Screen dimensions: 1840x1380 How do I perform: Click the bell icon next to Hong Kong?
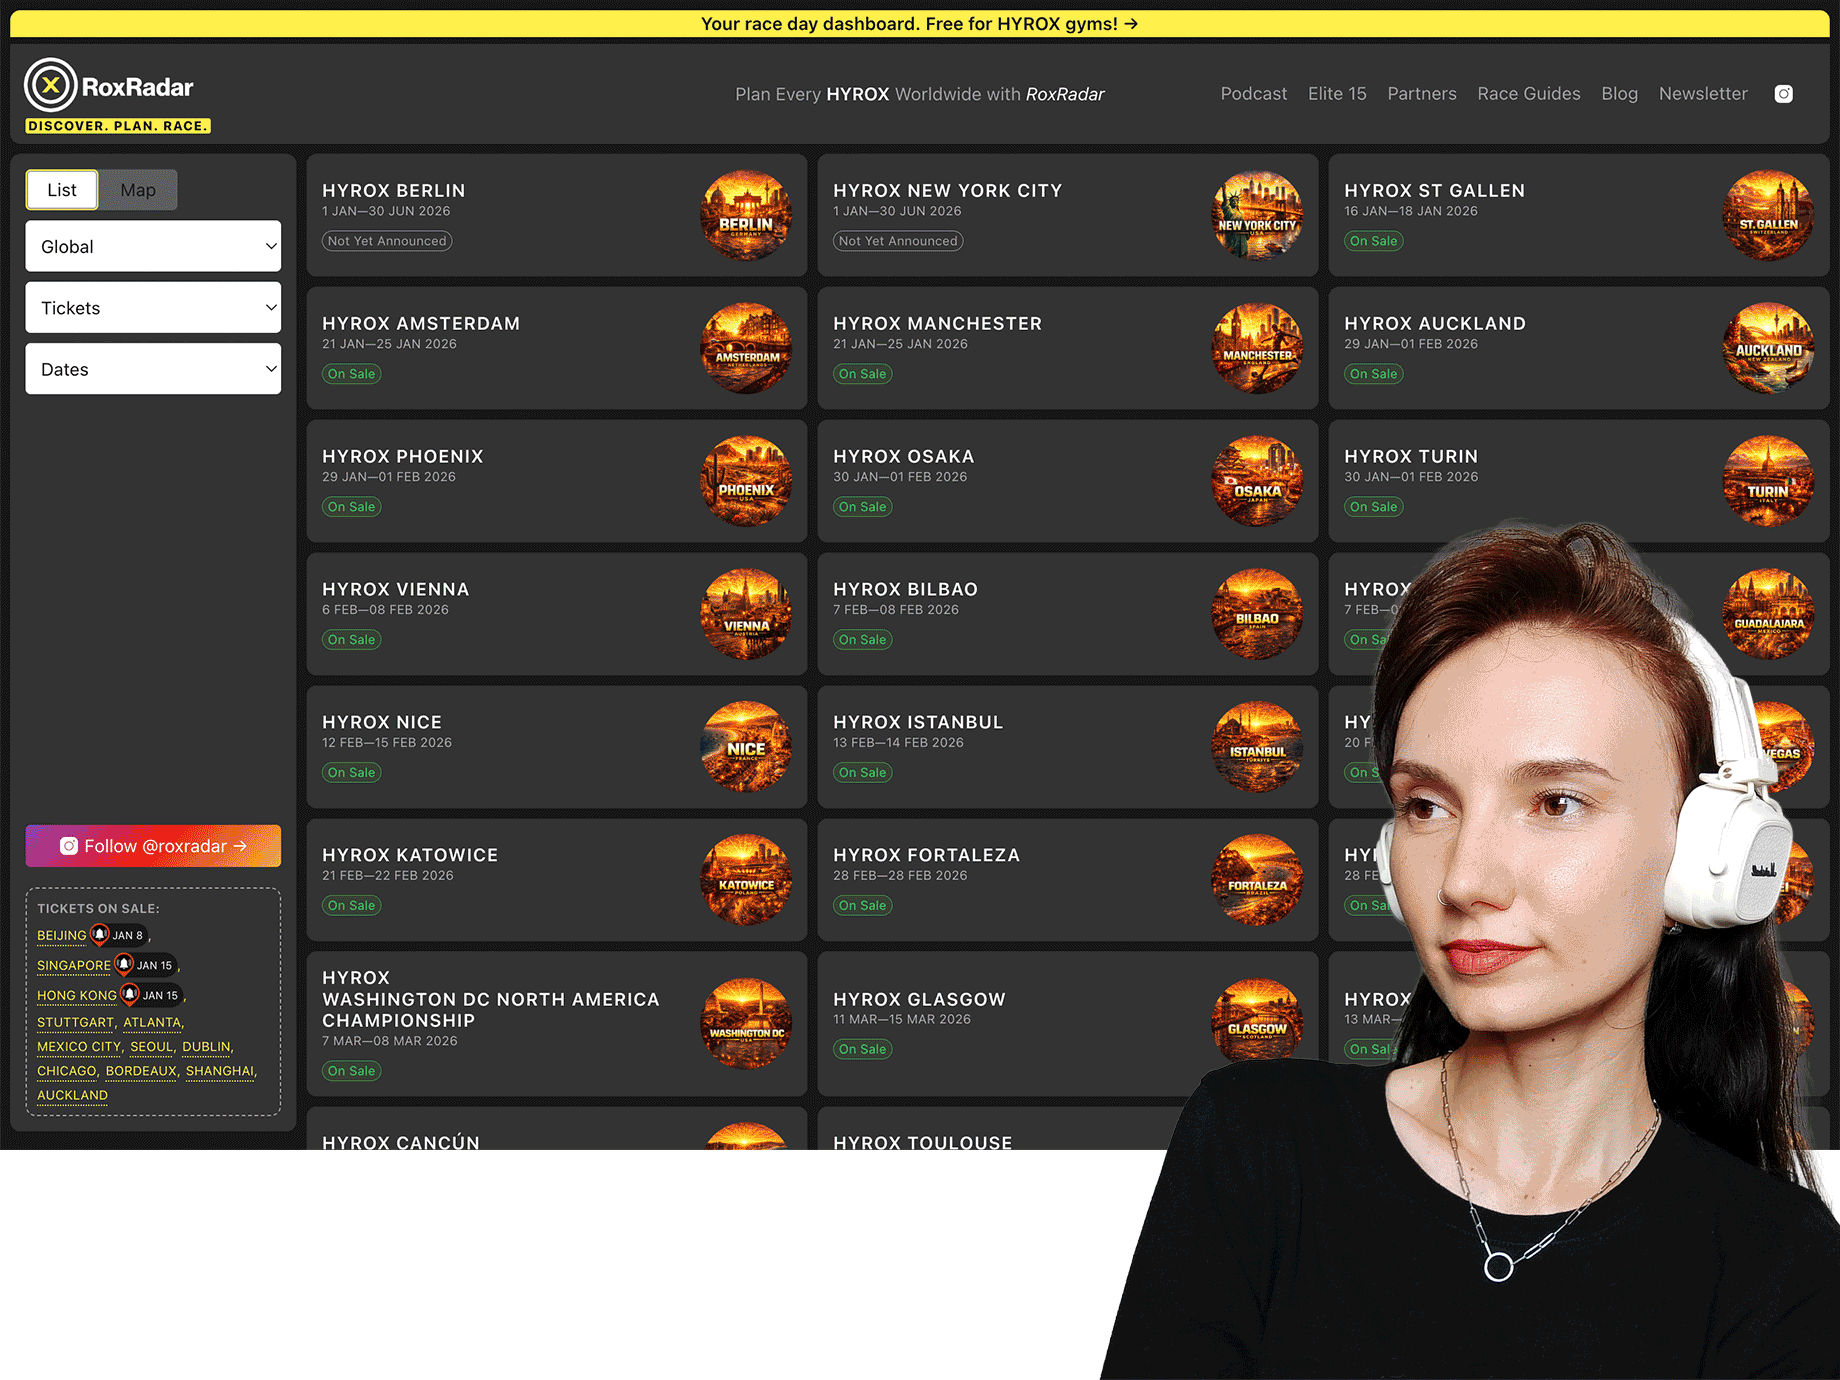pos(130,994)
